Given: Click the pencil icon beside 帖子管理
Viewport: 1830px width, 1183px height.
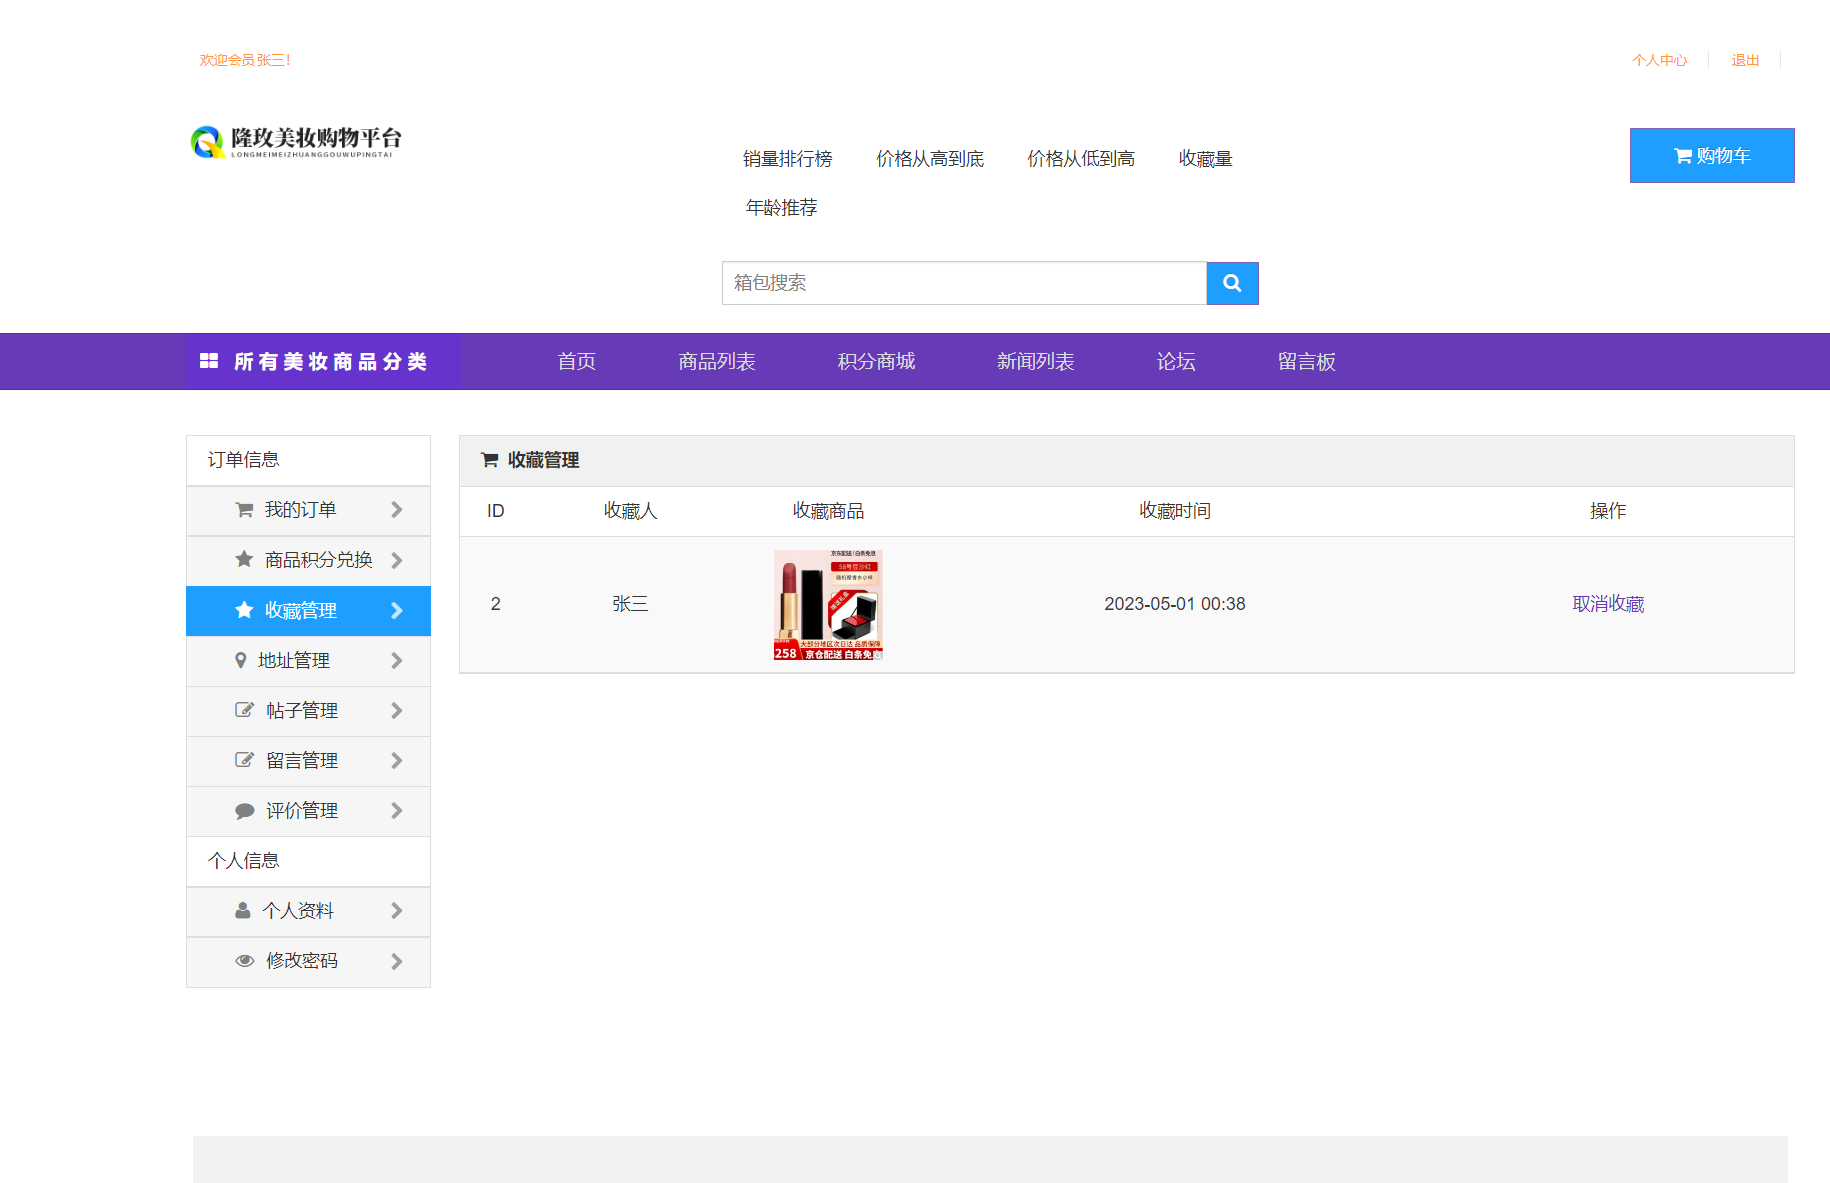Looking at the screenshot, I should point(243,710).
